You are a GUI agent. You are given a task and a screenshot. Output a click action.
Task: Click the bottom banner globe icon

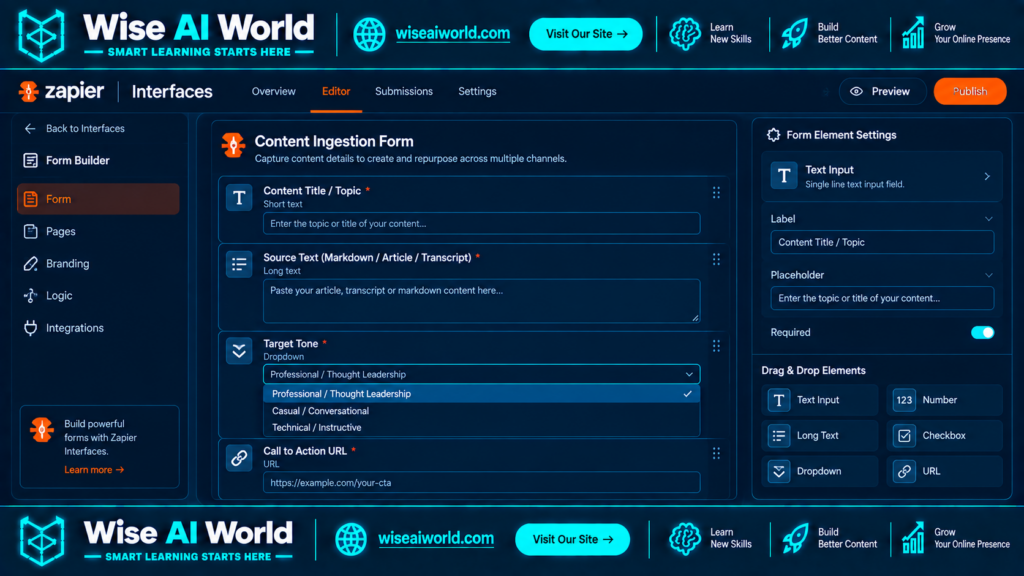point(351,539)
